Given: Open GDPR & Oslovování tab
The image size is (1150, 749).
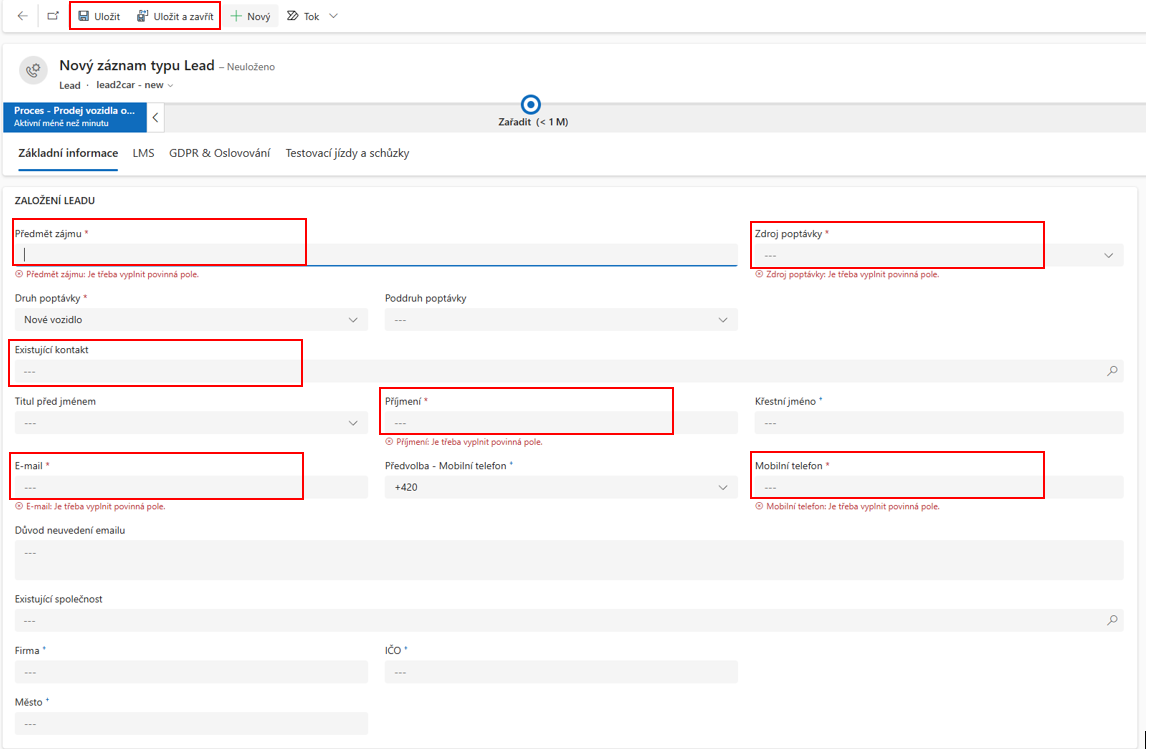Looking at the screenshot, I should 219,153.
